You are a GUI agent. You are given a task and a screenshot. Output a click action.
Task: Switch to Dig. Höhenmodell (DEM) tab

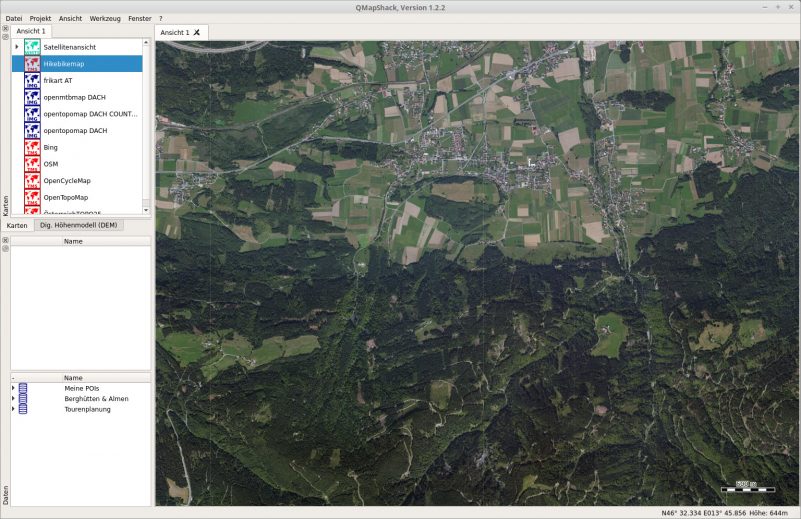[78, 225]
